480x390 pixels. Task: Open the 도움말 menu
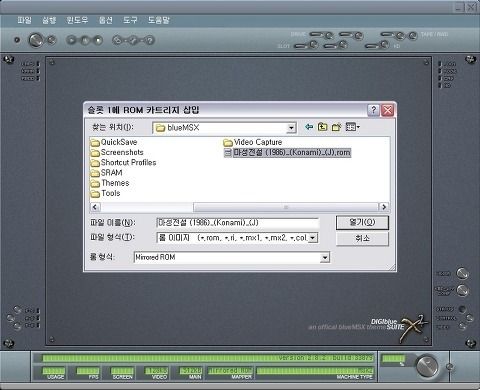click(x=159, y=20)
